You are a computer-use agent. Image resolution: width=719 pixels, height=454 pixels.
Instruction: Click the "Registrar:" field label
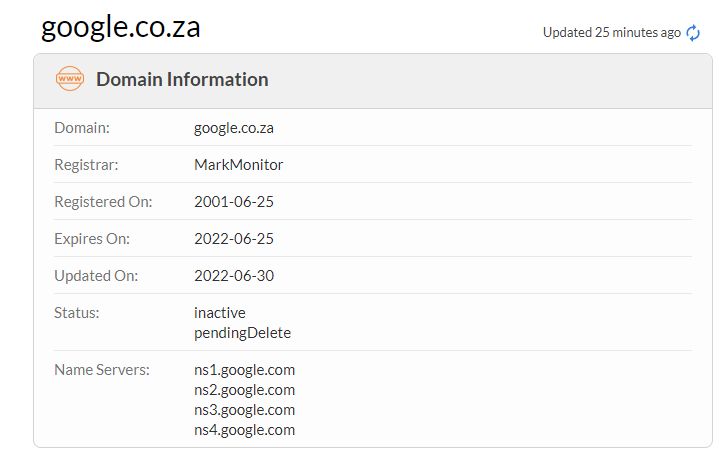tap(86, 165)
